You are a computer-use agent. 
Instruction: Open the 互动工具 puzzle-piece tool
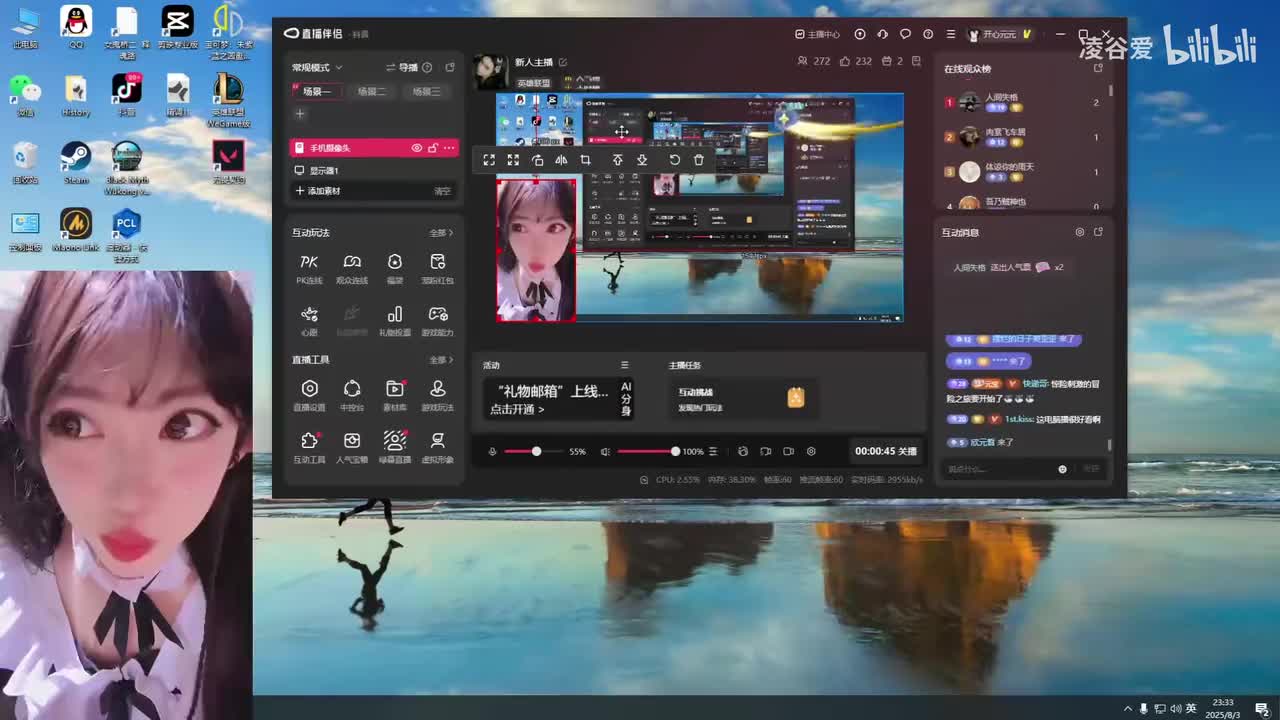309,448
